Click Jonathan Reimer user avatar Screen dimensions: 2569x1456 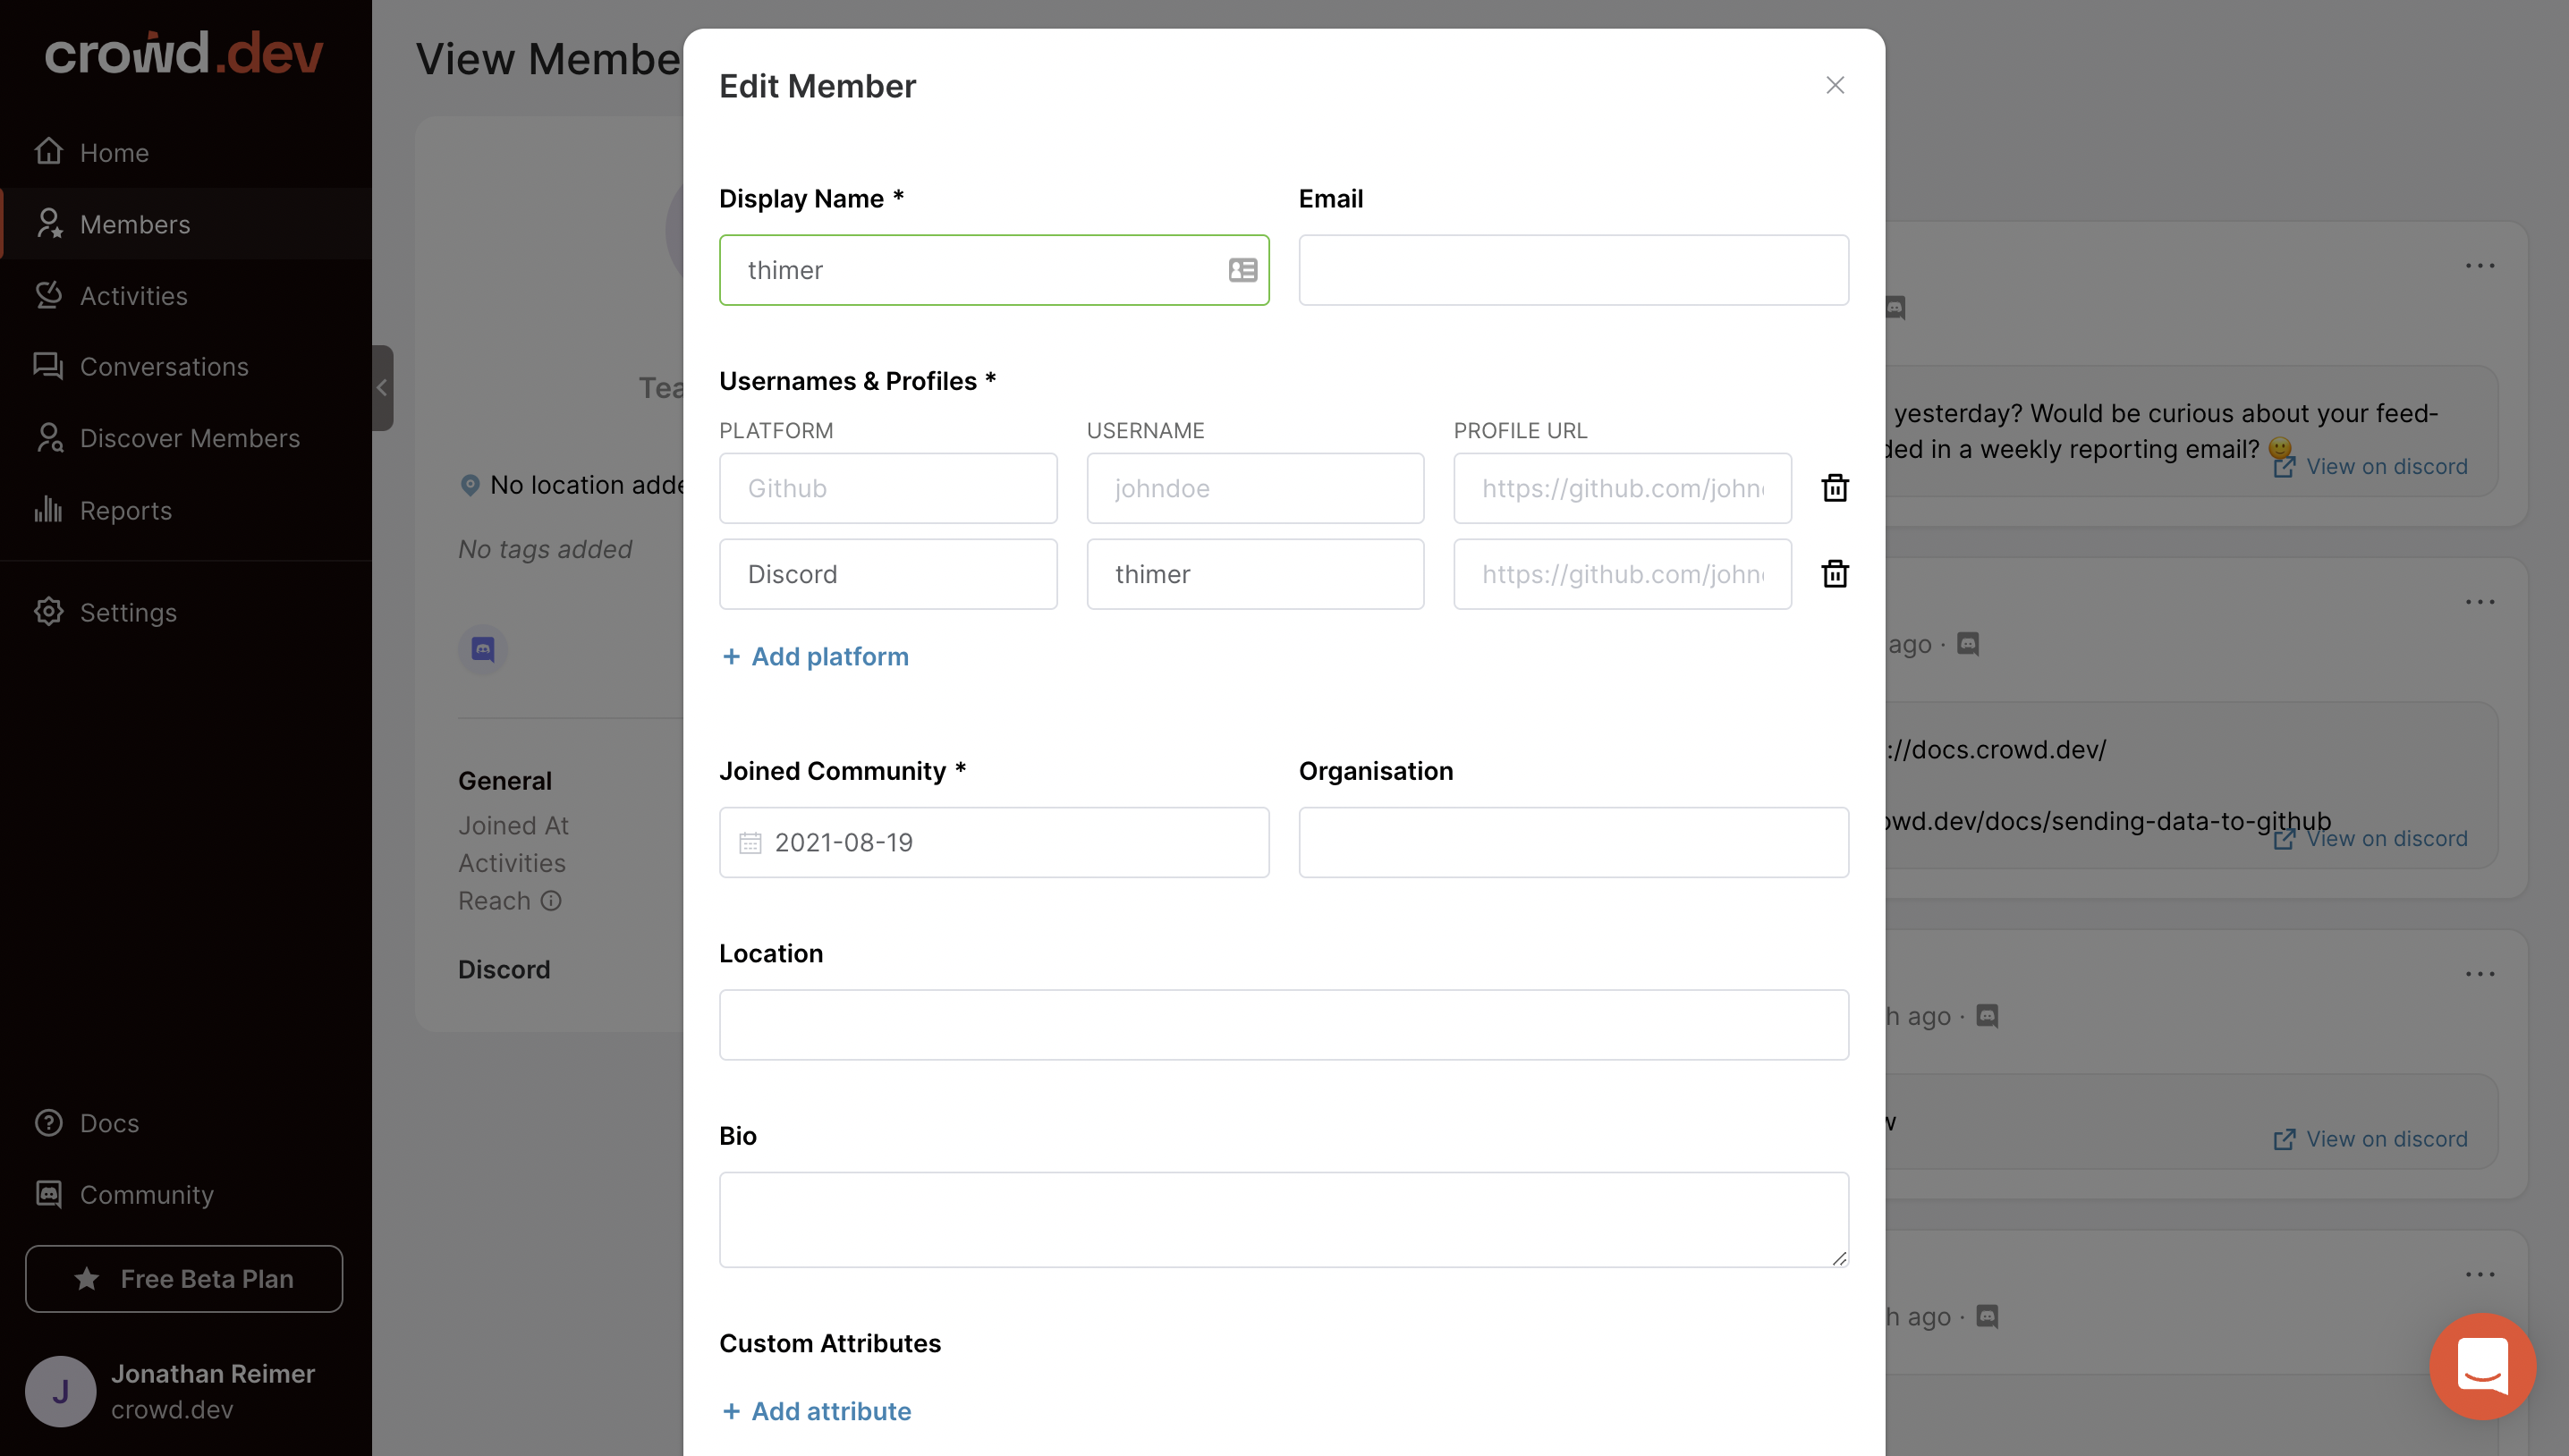[60, 1391]
